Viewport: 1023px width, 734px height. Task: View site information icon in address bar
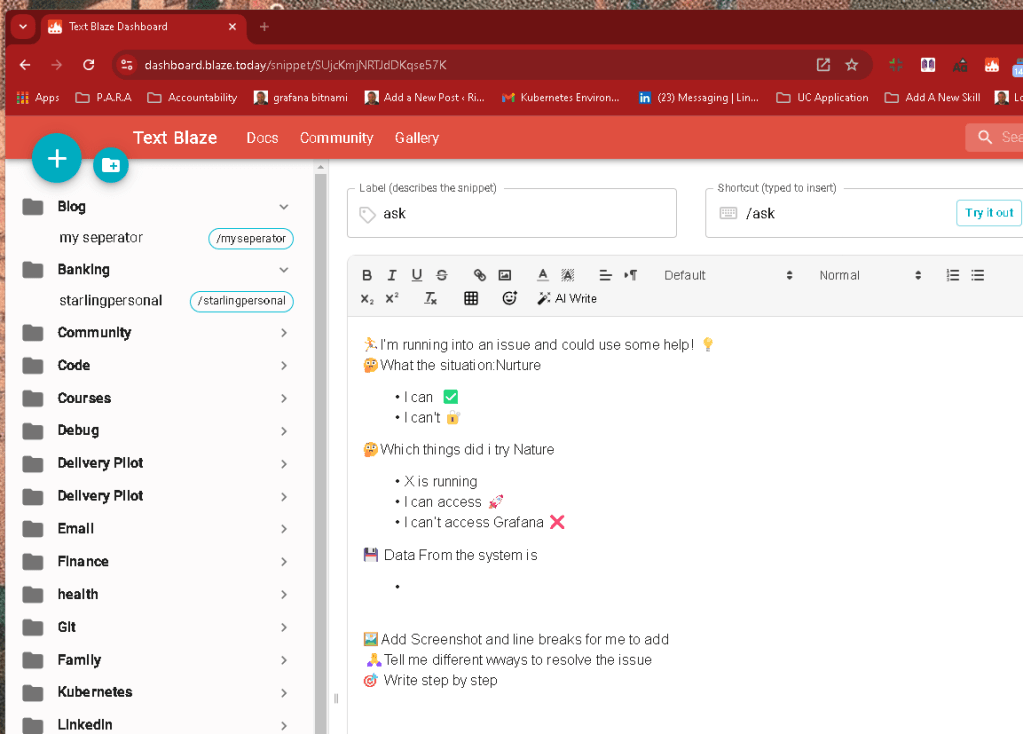pyautogui.click(x=127, y=65)
